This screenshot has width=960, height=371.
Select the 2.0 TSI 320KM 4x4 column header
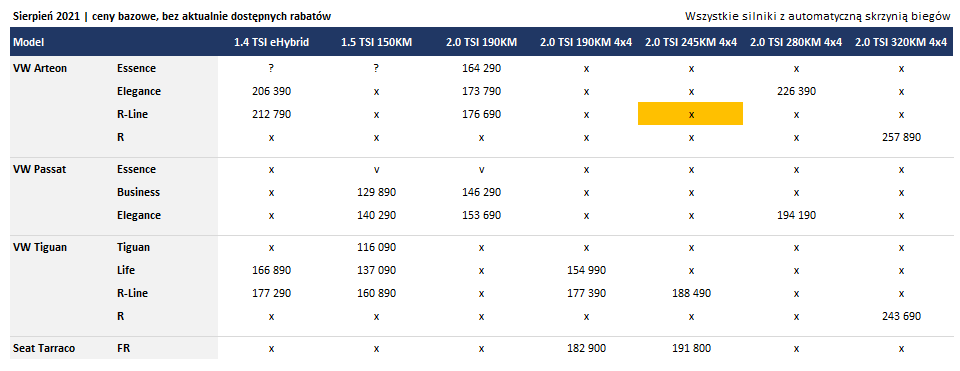point(901,42)
